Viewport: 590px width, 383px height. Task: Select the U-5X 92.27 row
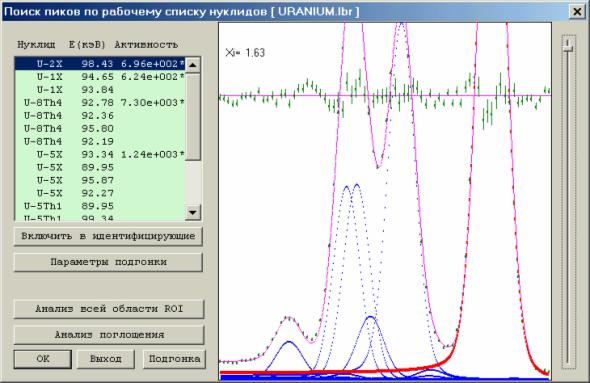pyautogui.click(x=100, y=193)
